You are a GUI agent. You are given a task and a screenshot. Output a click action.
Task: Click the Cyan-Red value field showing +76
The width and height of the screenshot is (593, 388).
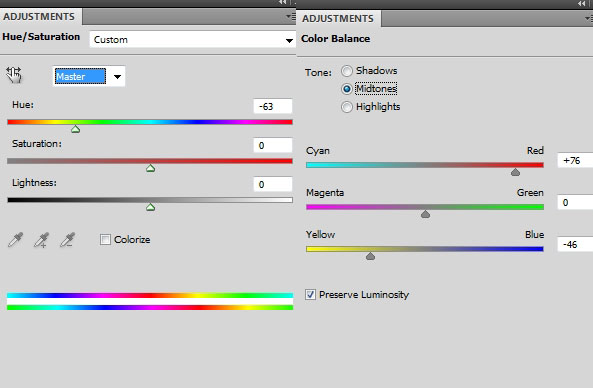575,160
